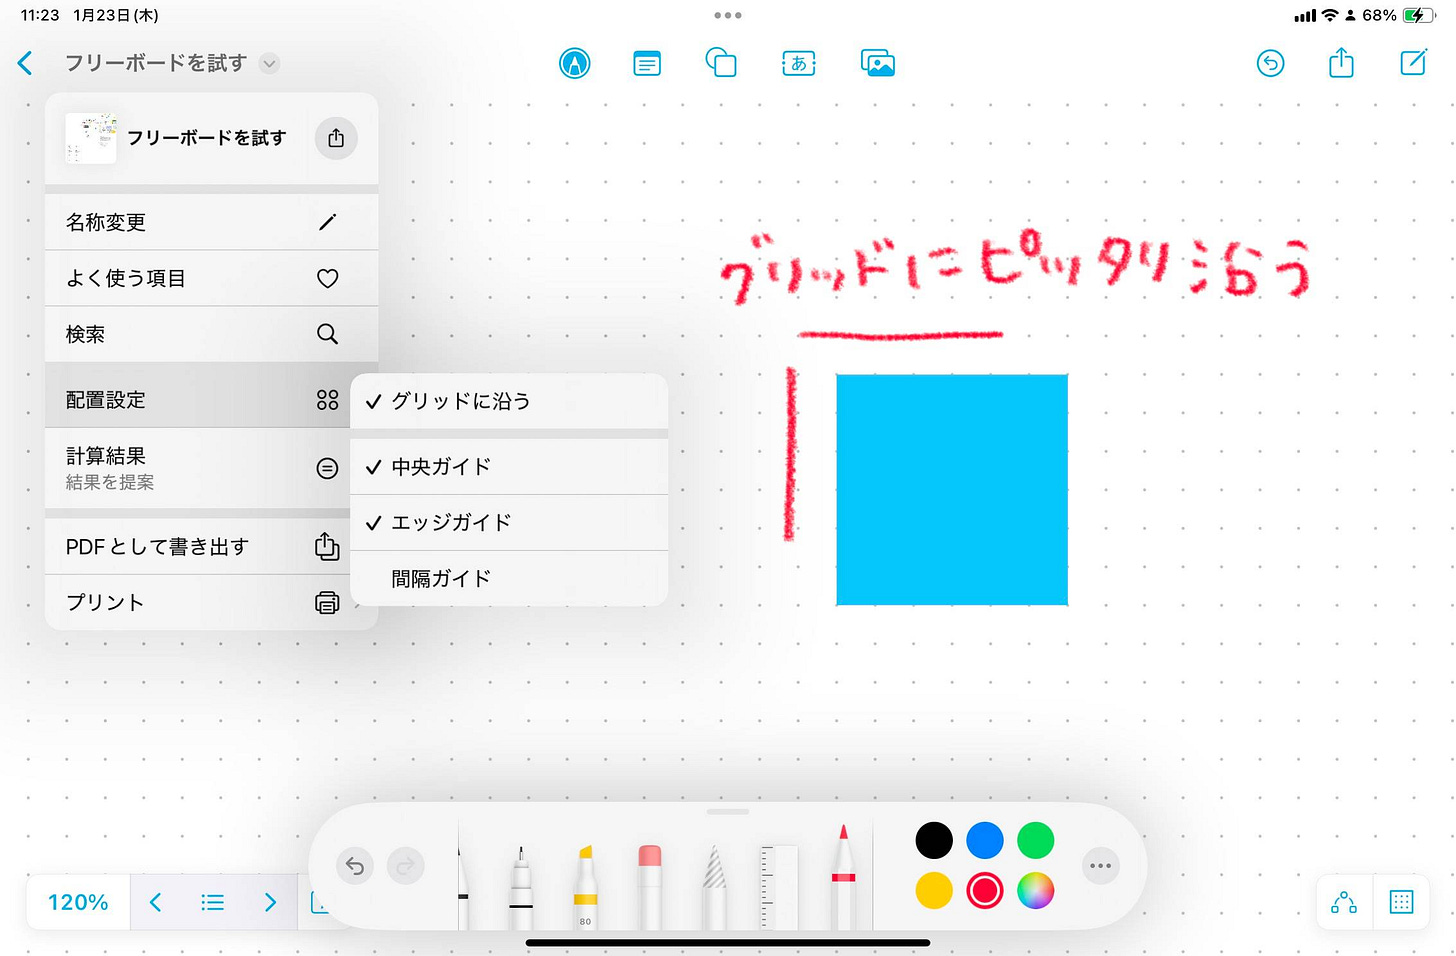Select the pencil tool
This screenshot has width=1456, height=956.
click(714, 888)
